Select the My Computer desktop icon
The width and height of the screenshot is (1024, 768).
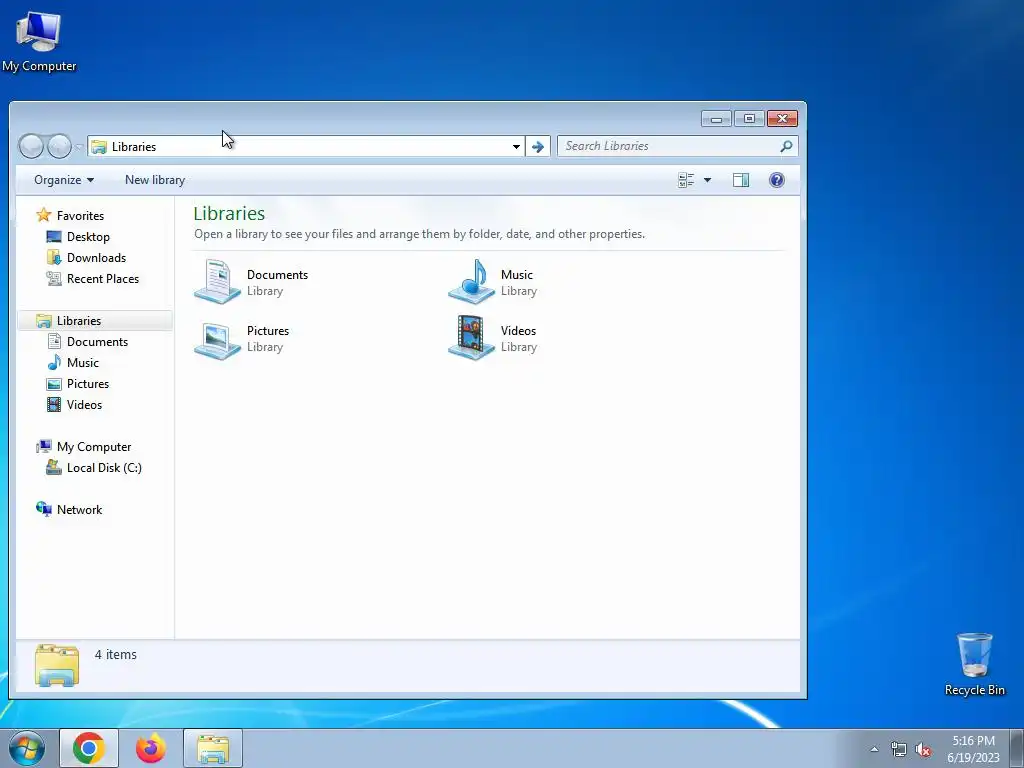tap(39, 41)
